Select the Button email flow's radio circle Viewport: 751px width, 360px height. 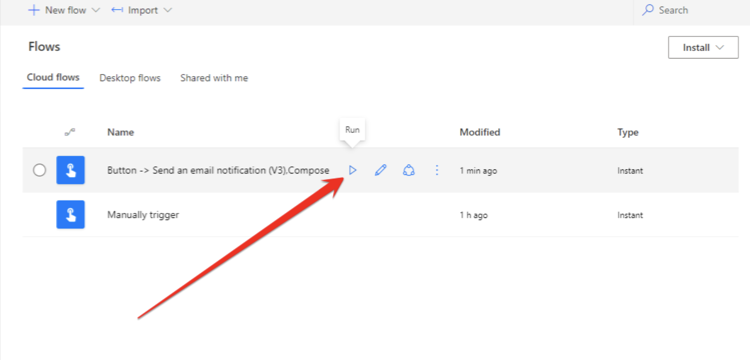39,170
